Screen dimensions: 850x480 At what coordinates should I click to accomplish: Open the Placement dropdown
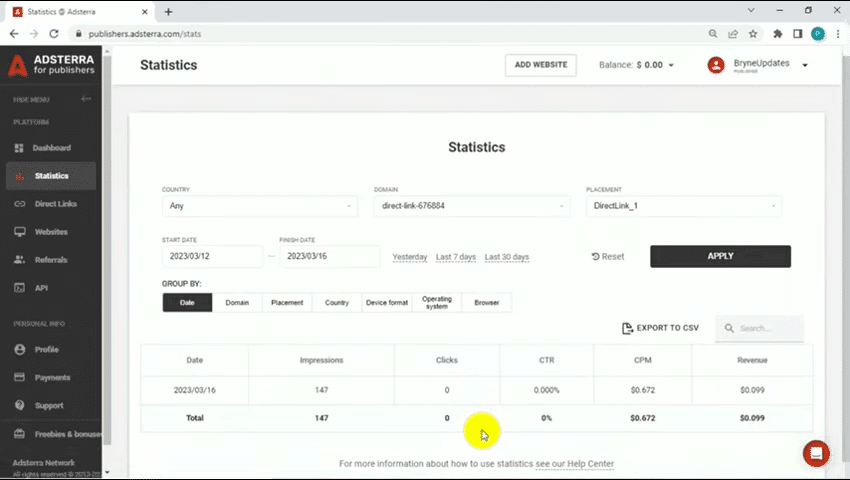(684, 206)
